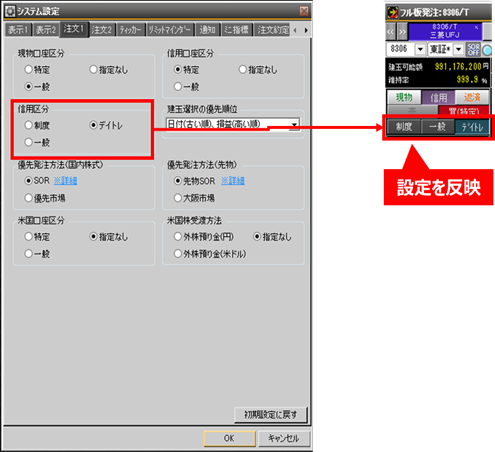Choose 優先市場 for domestic stock orders

point(29,198)
